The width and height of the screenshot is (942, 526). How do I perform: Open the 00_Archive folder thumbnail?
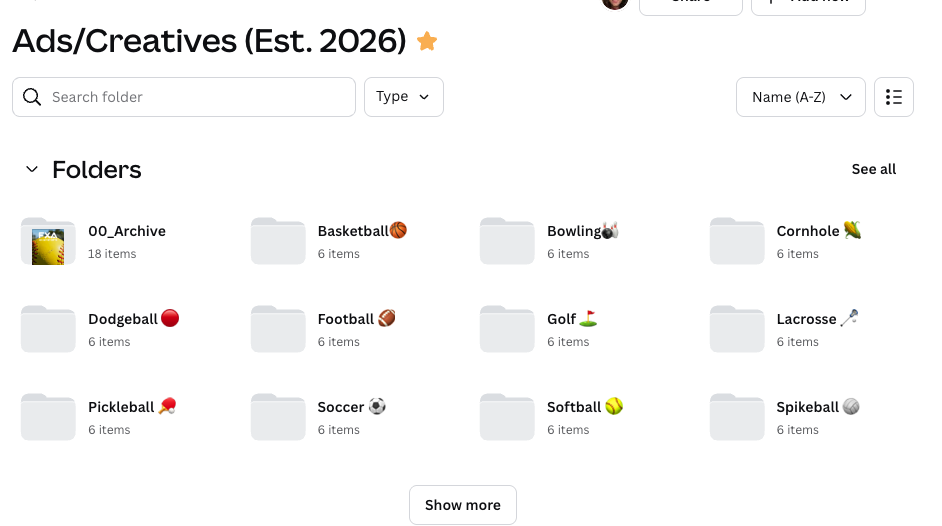pyautogui.click(x=48, y=242)
